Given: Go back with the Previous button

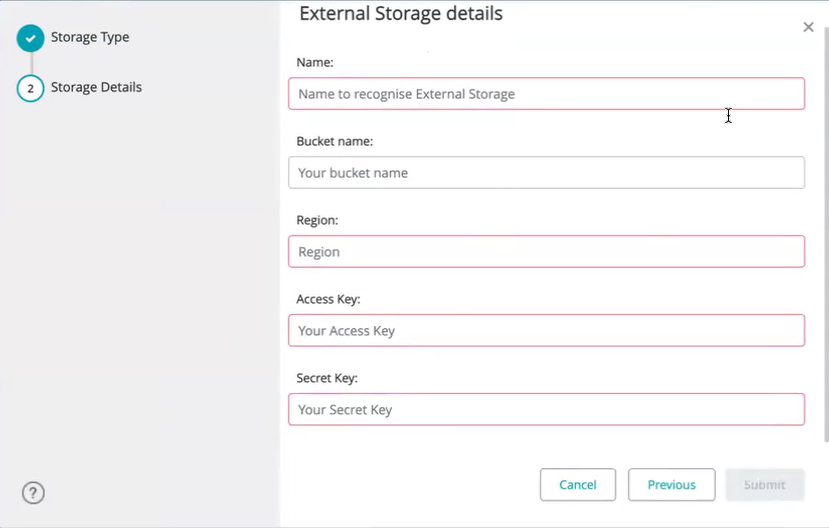Looking at the screenshot, I should coord(671,485).
